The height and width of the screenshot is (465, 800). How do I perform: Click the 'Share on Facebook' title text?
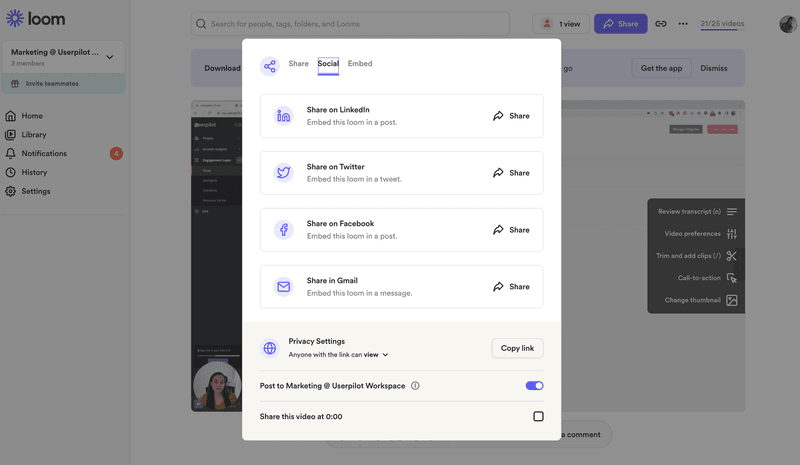[340, 224]
